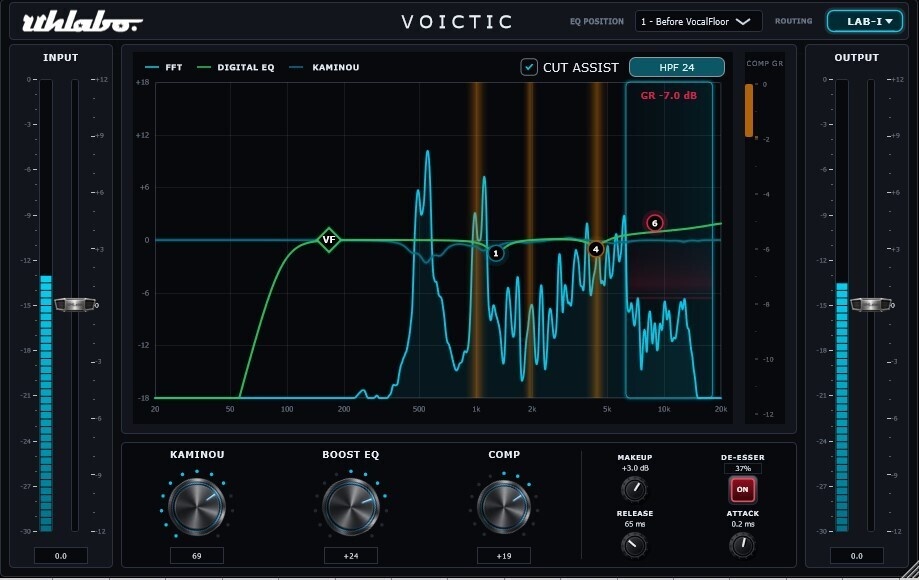Click the COMP value field +19

coord(504,556)
